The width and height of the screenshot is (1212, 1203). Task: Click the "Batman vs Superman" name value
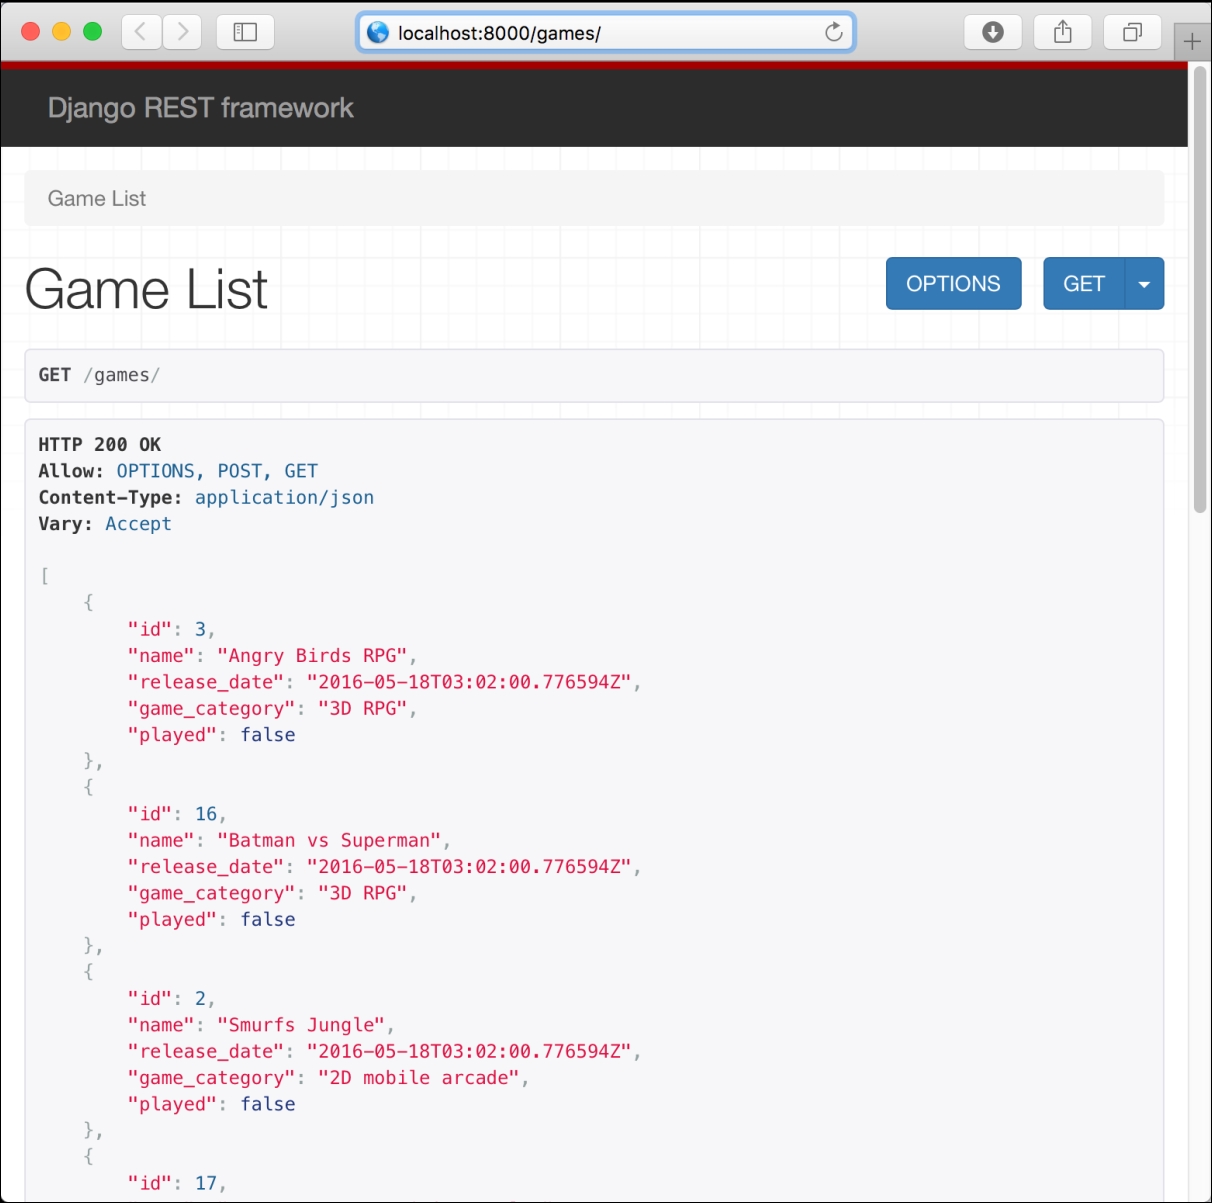pyautogui.click(x=329, y=841)
